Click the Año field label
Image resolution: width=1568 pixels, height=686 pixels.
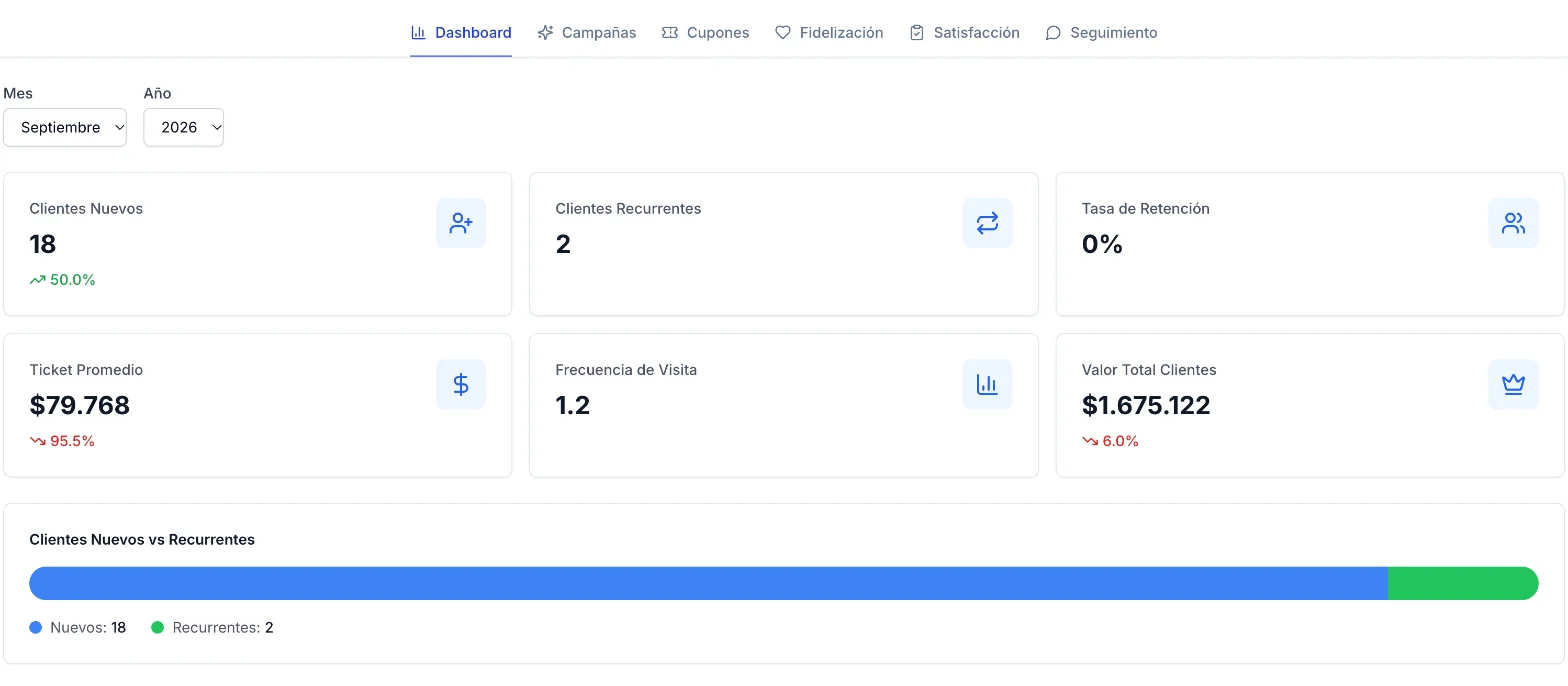click(x=157, y=93)
